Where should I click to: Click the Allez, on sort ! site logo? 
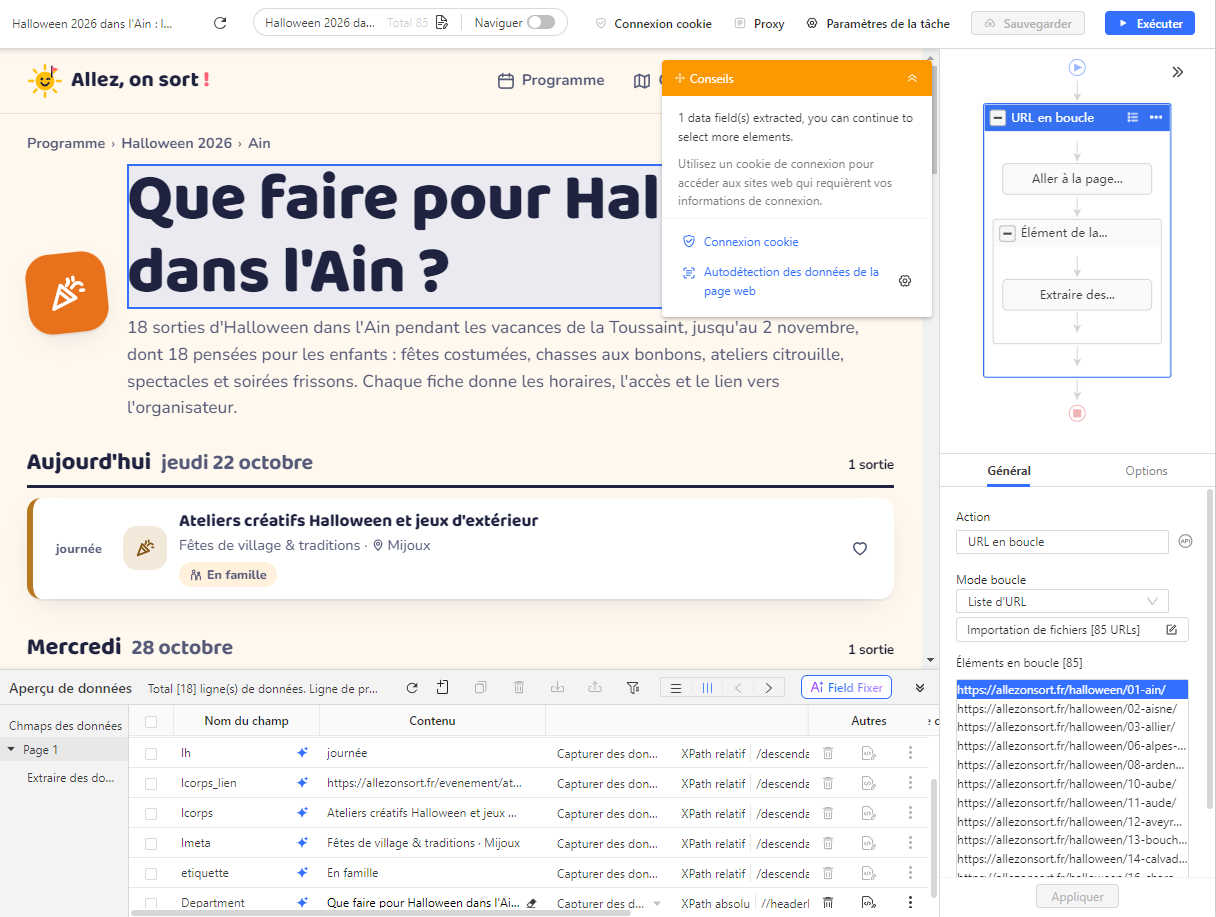119,80
